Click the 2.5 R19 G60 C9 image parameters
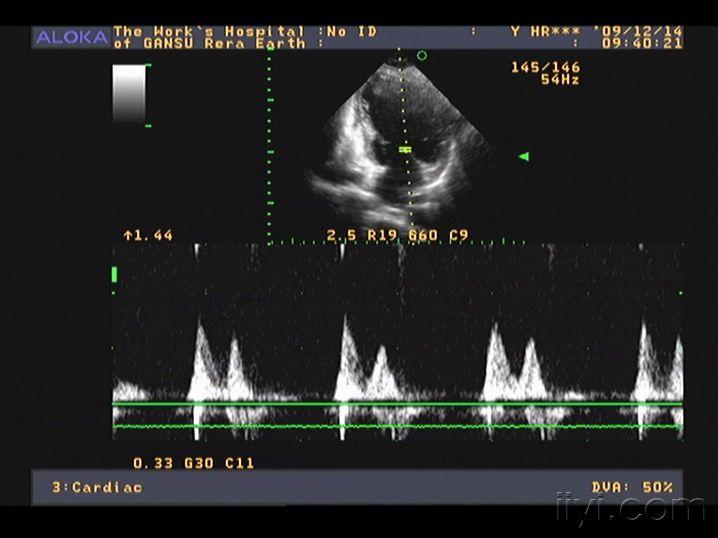 click(397, 235)
